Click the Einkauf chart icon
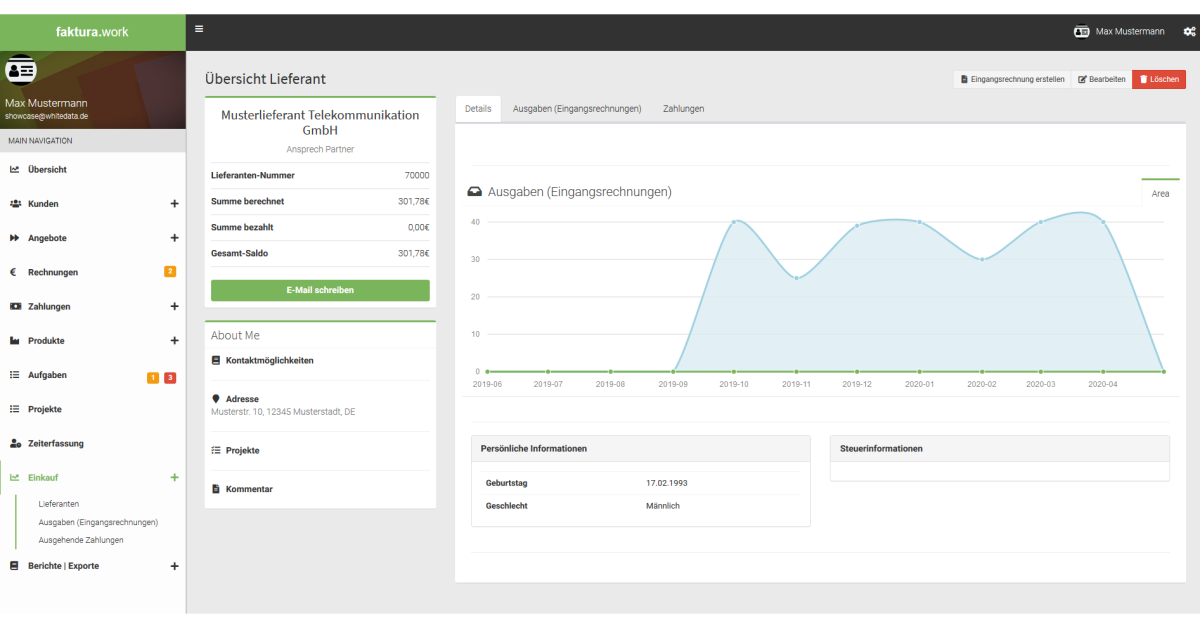Image resolution: width=1200 pixels, height=628 pixels. 15,478
